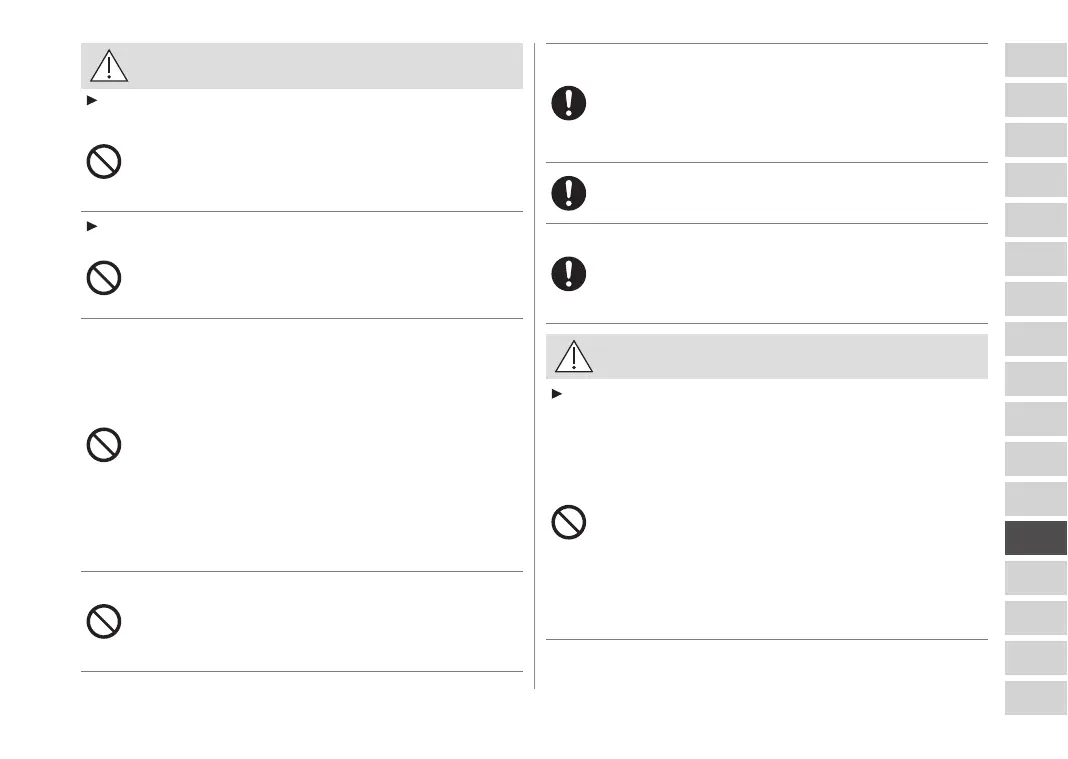
Task: Select the topmost side index tab
Action: (1036, 60)
